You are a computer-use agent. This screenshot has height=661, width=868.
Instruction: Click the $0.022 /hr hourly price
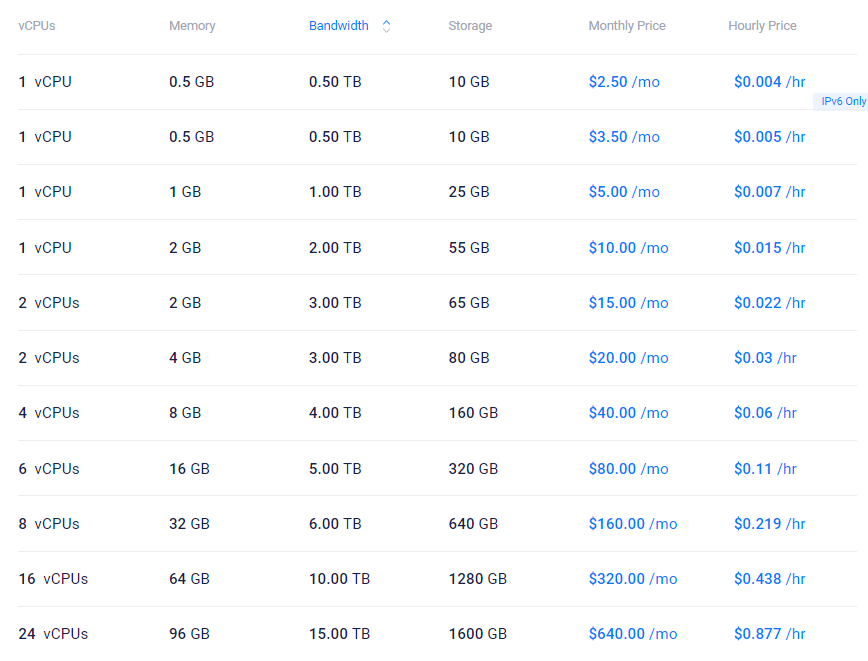coord(769,303)
